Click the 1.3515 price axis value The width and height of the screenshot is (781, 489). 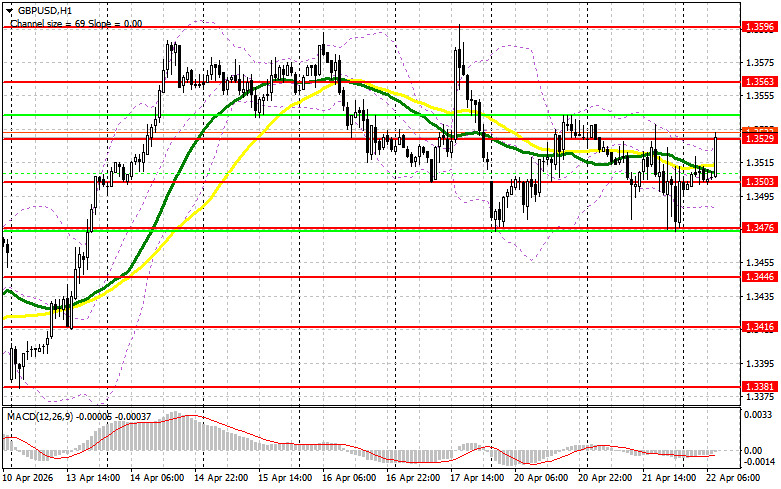[x=760, y=163]
